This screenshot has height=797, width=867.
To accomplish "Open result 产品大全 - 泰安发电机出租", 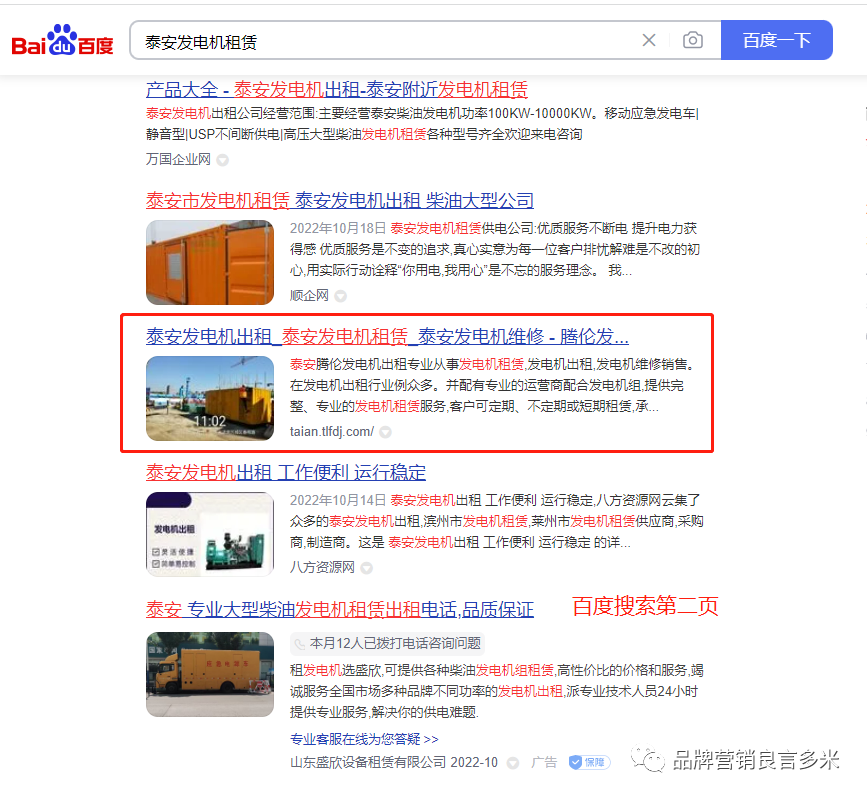I will click(337, 90).
